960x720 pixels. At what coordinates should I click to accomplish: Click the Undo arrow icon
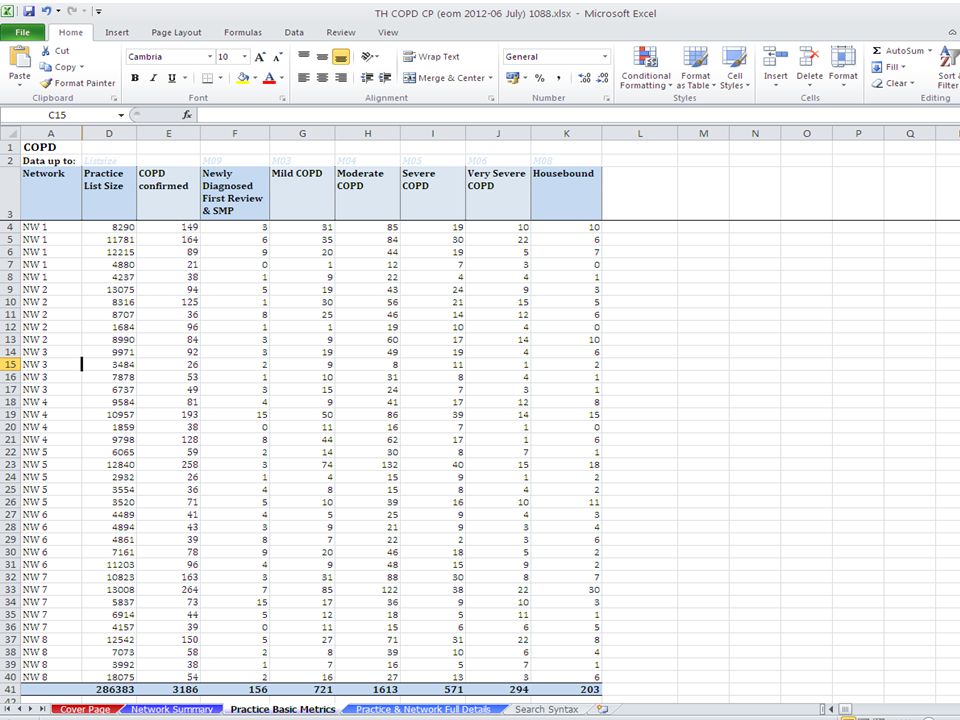pos(47,11)
